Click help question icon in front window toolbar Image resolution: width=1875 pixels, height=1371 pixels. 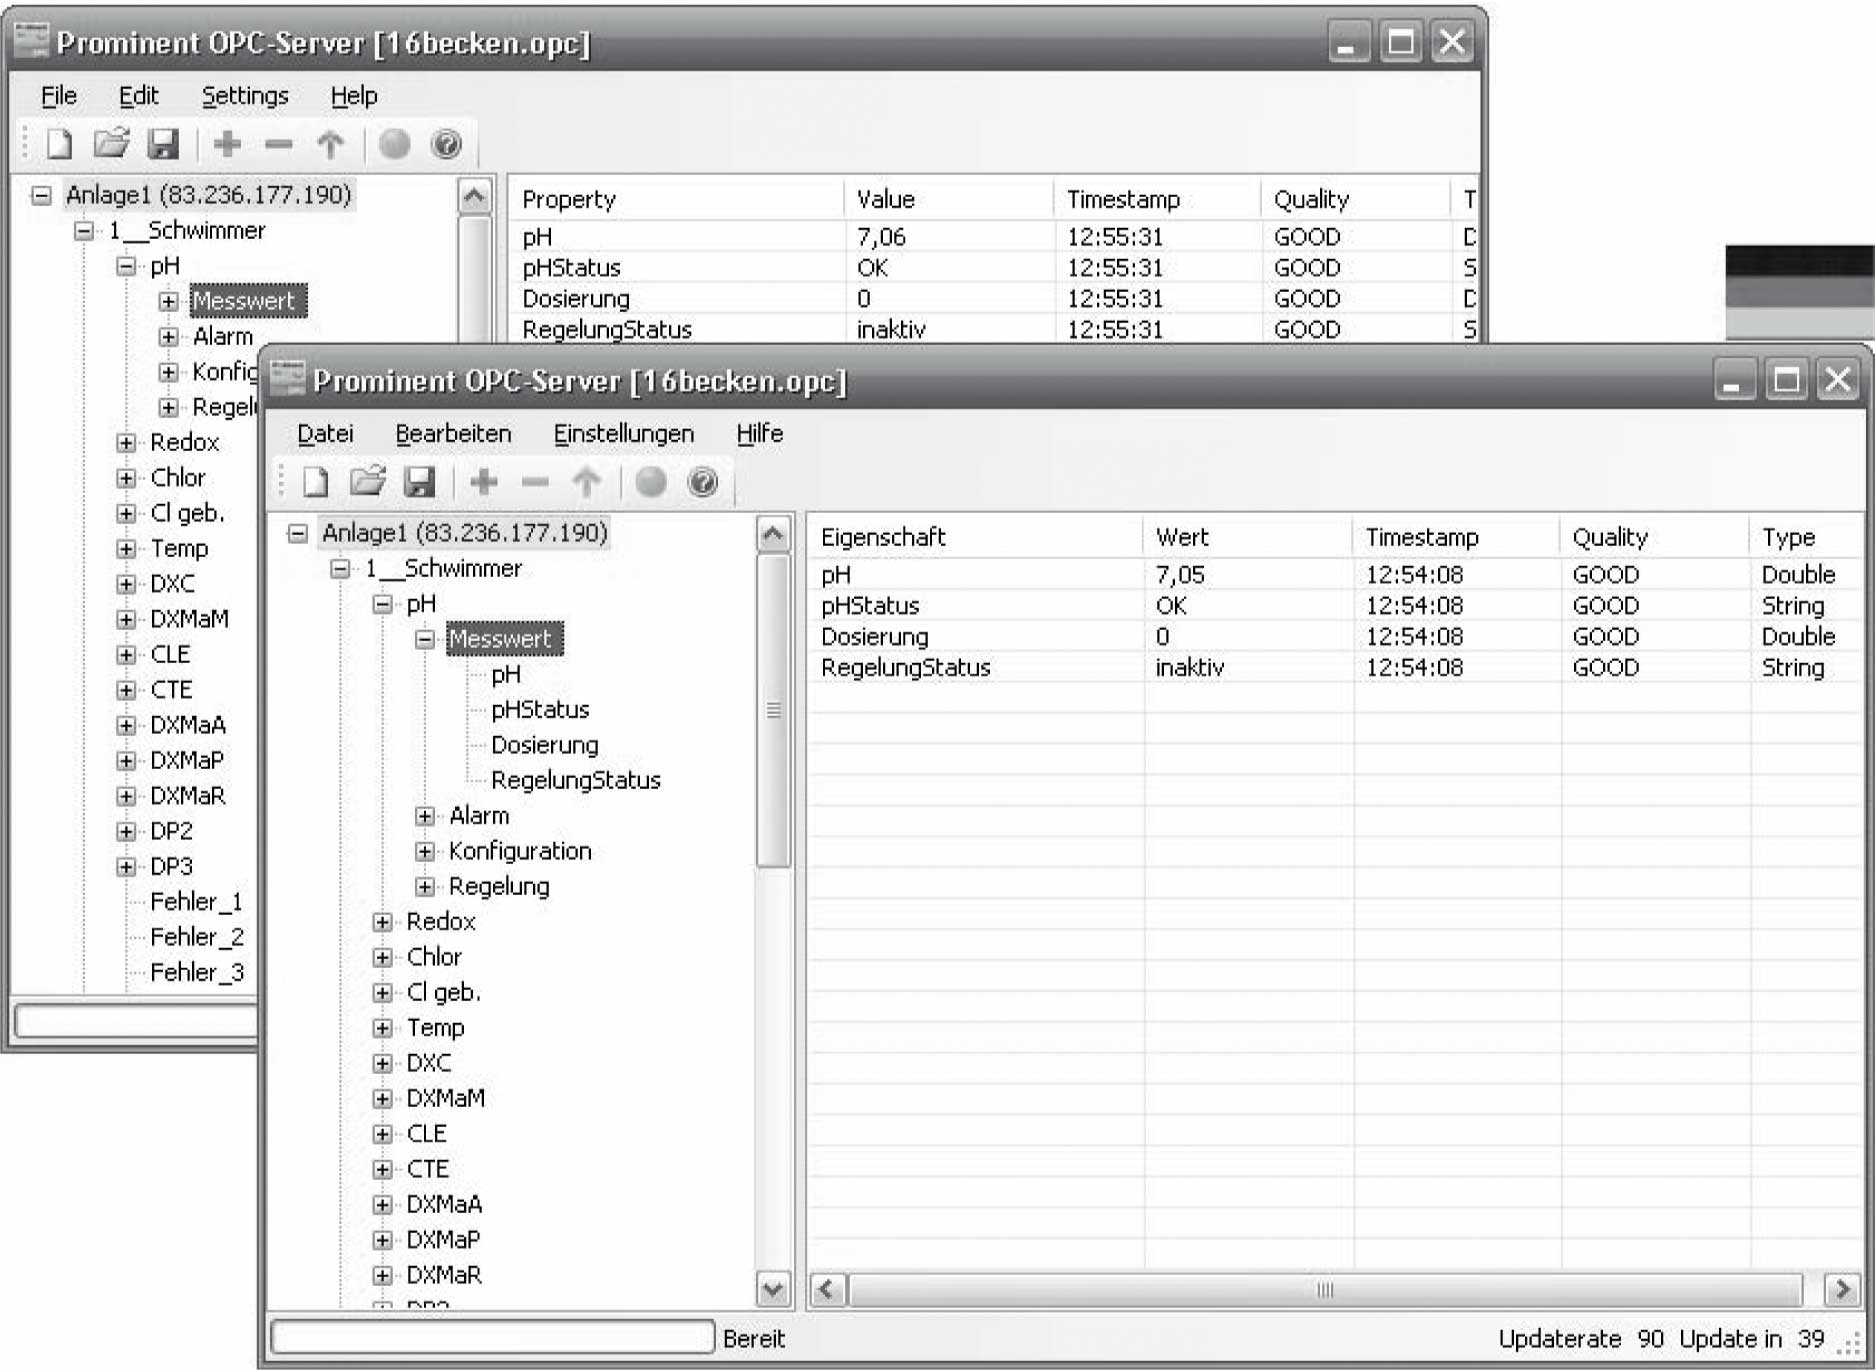pos(703,483)
